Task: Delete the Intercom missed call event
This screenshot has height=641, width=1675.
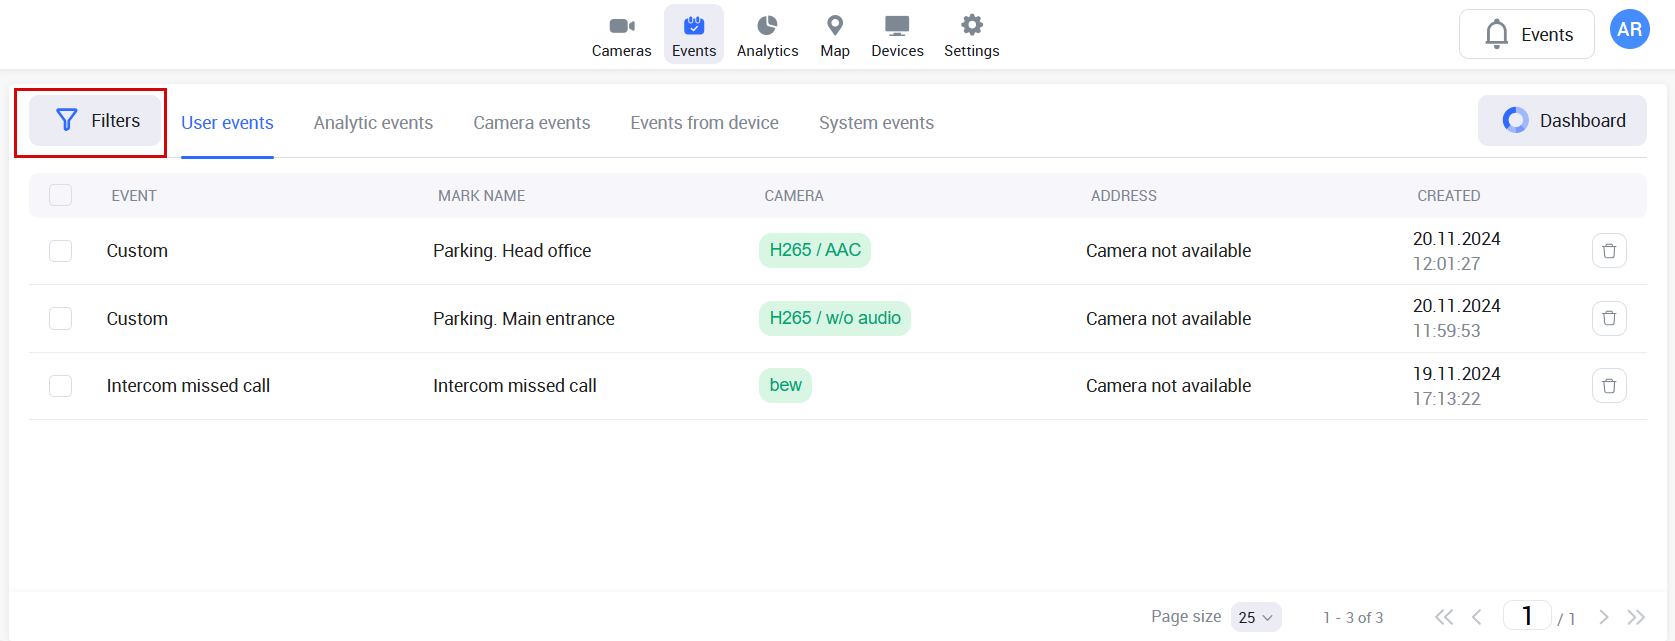Action: click(x=1609, y=386)
